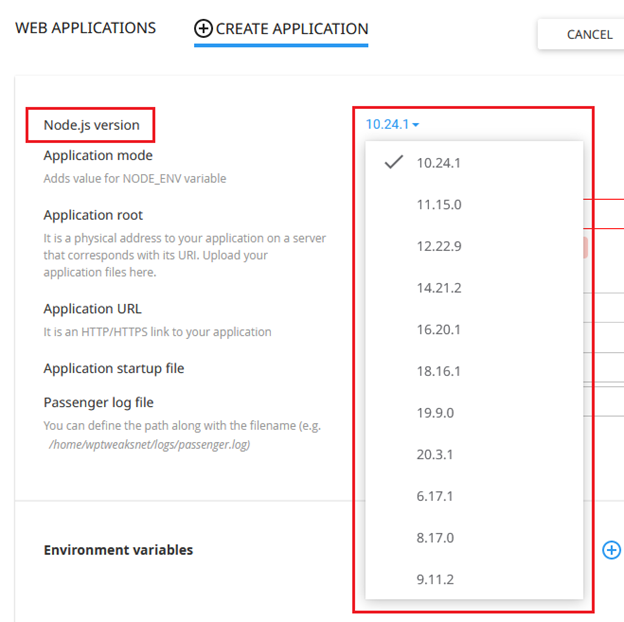Click the Node.js version label
624x622 pixels.
click(92, 125)
